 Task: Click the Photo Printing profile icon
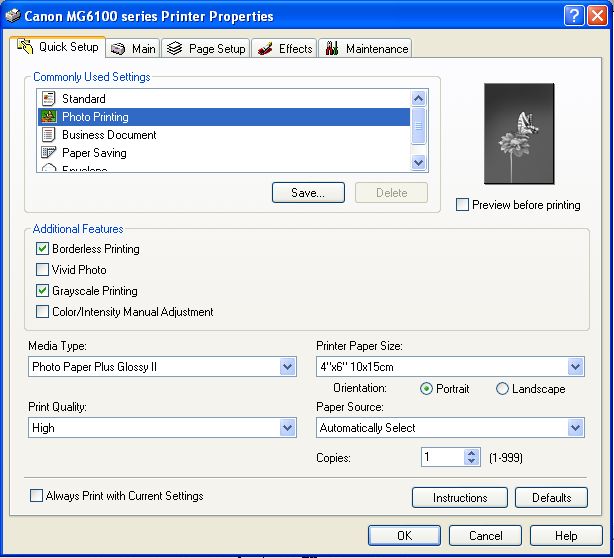(x=47, y=117)
